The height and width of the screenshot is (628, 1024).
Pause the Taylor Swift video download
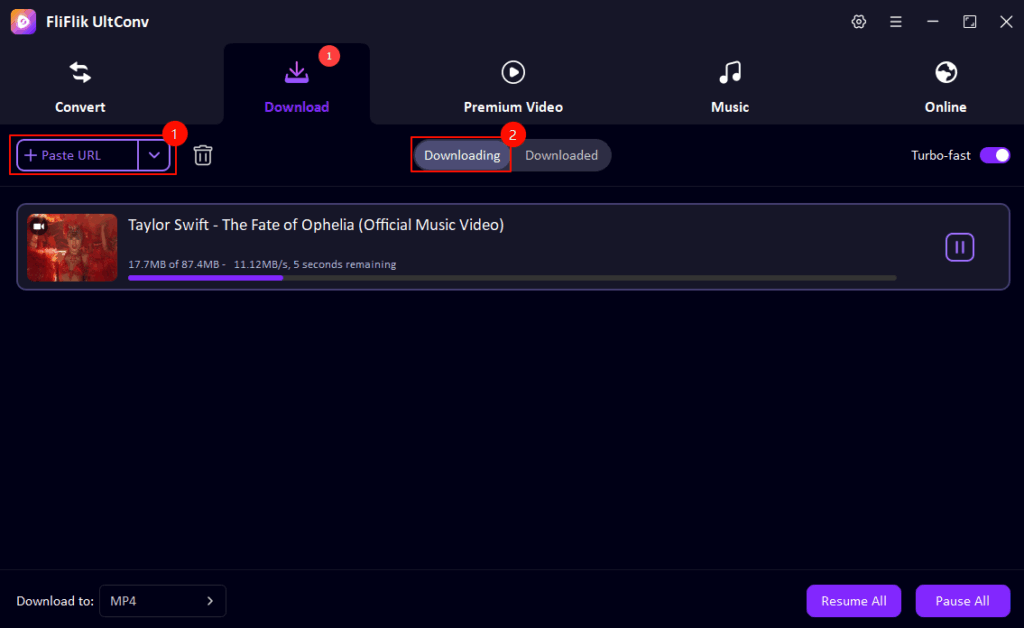(959, 247)
